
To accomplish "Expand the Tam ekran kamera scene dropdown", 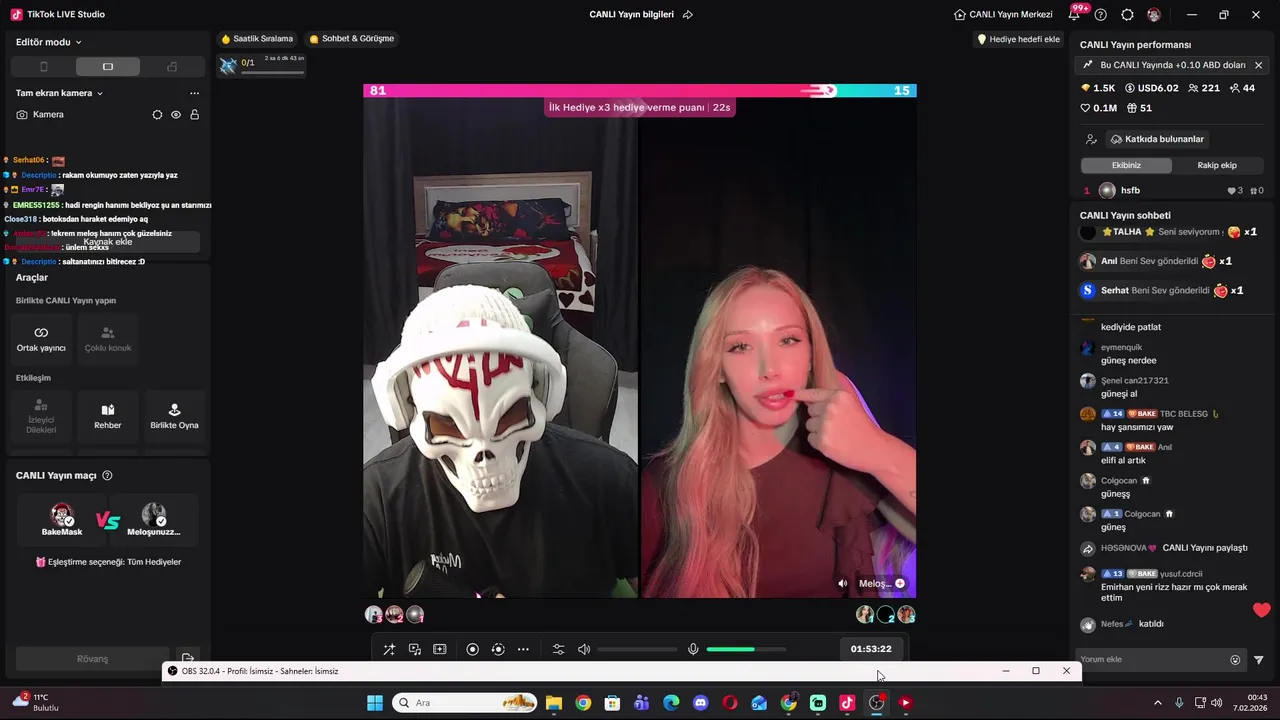I will 60,93.
